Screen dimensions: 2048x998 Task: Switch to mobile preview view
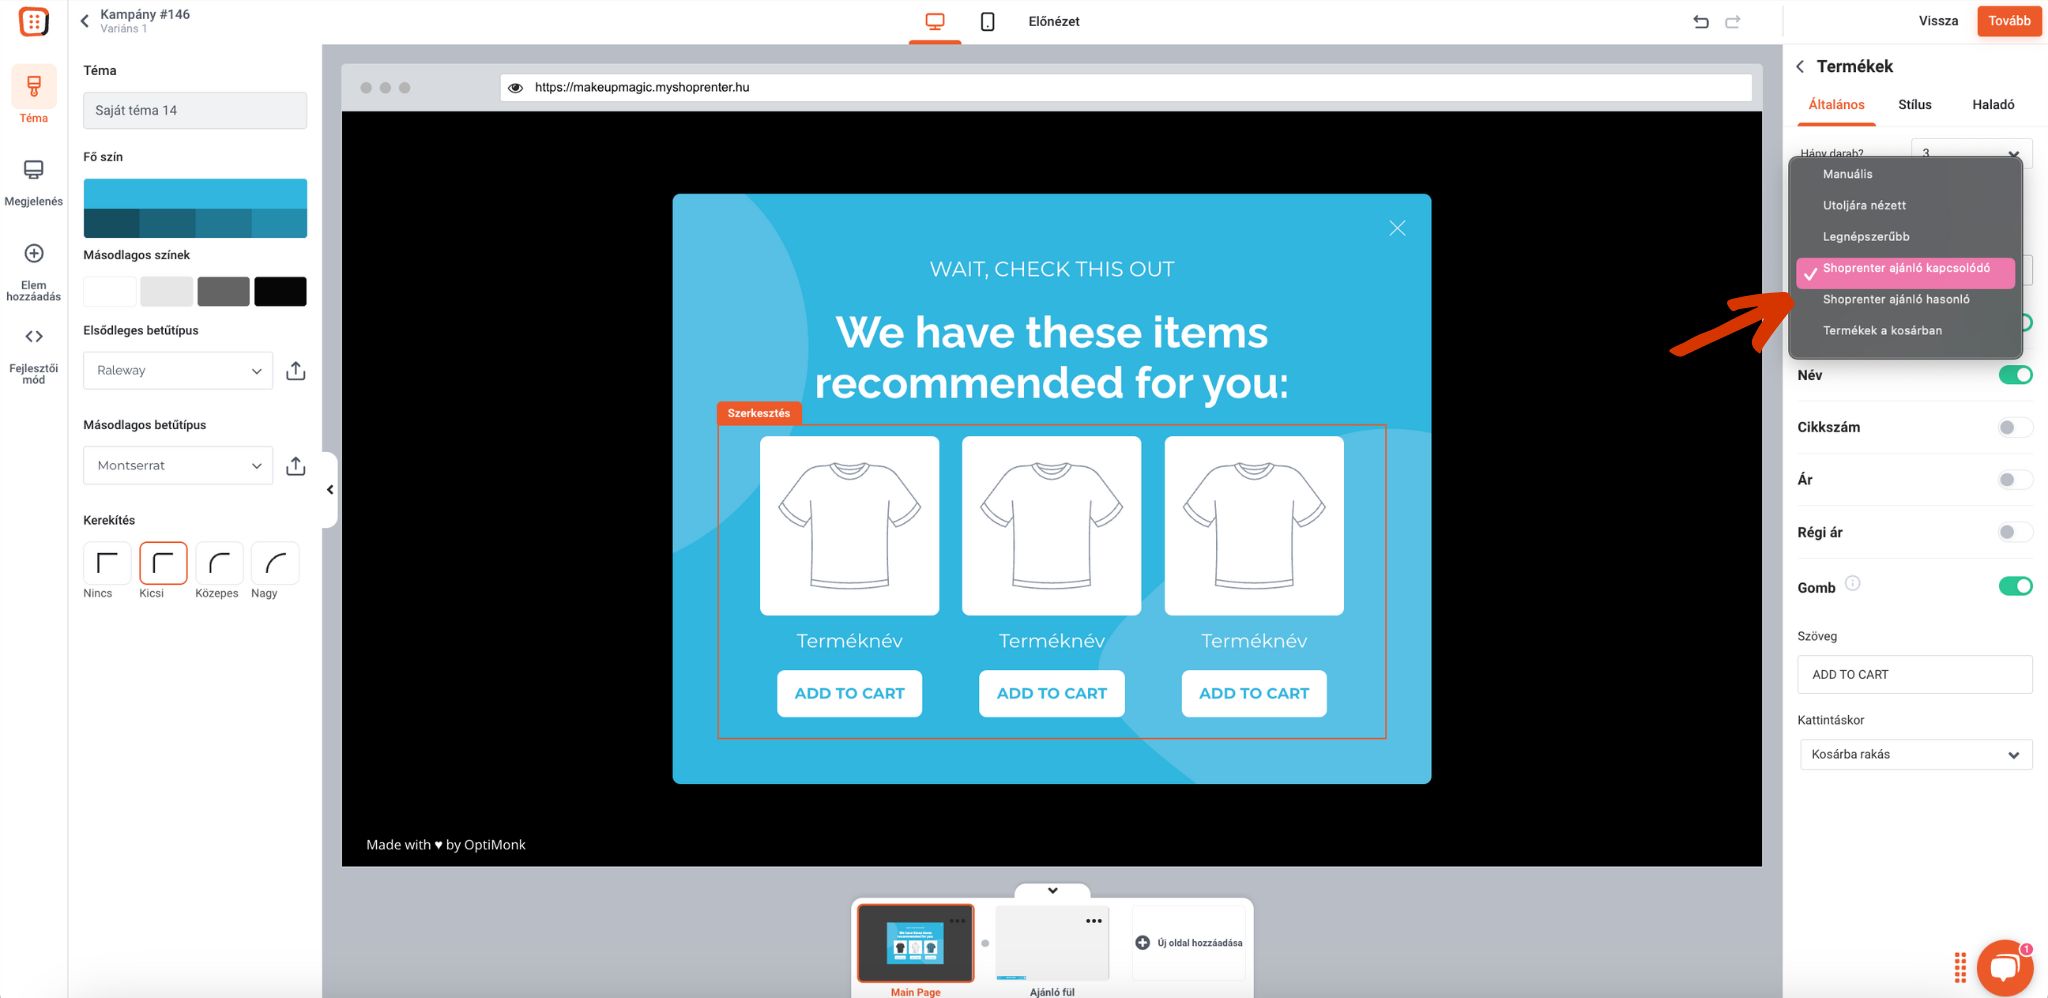987,21
